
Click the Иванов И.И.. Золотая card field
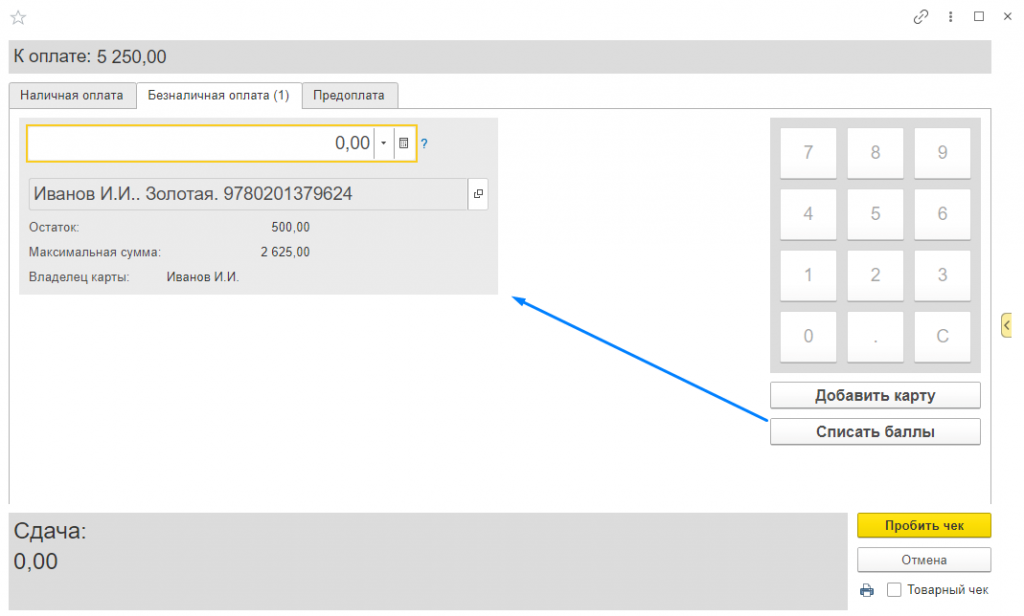point(248,194)
